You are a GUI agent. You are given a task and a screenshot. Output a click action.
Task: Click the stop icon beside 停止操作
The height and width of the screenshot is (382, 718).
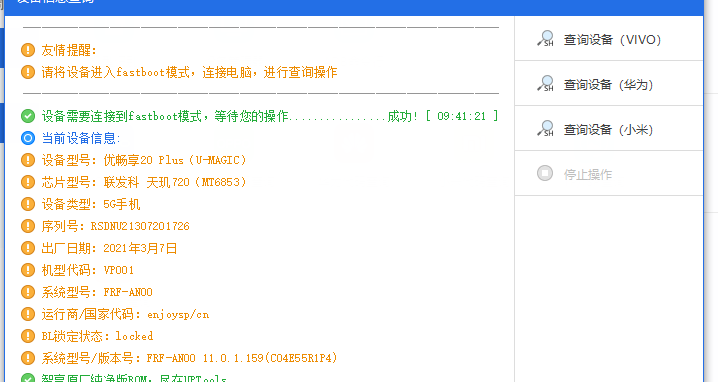(545, 173)
